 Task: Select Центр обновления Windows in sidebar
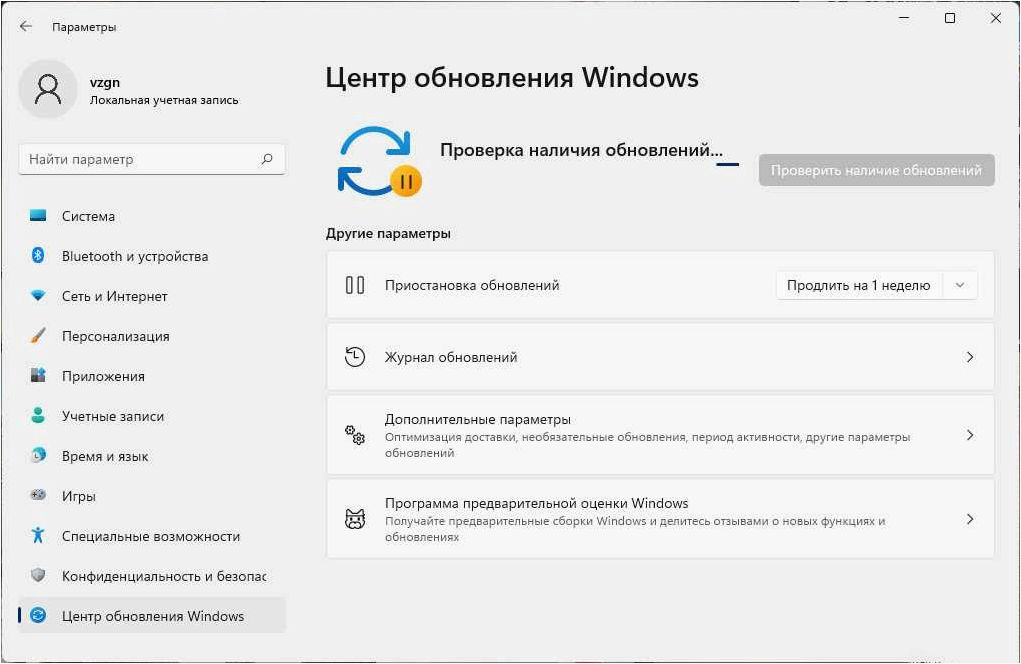(x=152, y=615)
